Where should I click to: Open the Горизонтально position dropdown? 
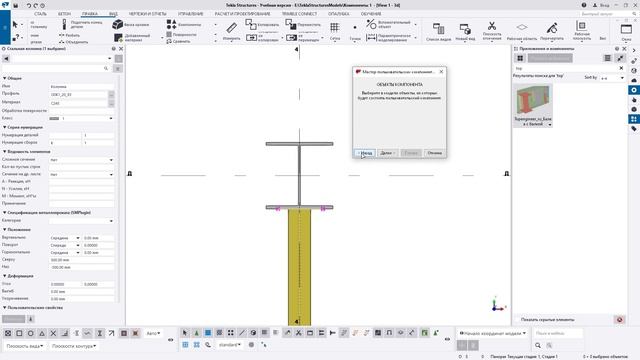click(65, 253)
